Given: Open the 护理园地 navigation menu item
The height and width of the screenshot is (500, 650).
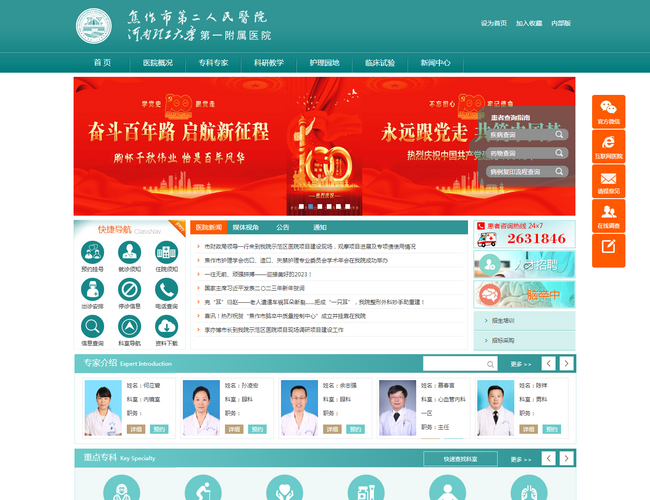Looking at the screenshot, I should pyautogui.click(x=324, y=62).
